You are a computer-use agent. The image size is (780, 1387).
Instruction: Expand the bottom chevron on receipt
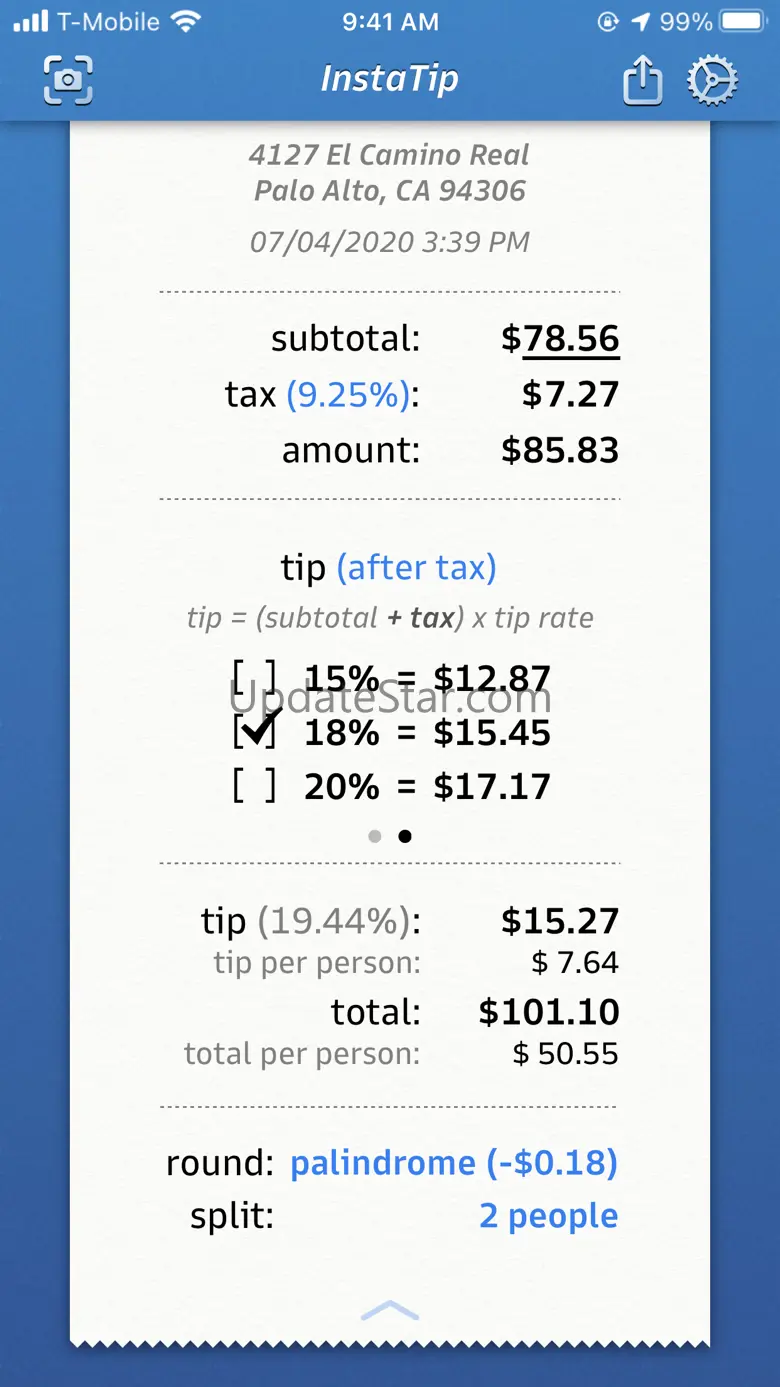(389, 1311)
